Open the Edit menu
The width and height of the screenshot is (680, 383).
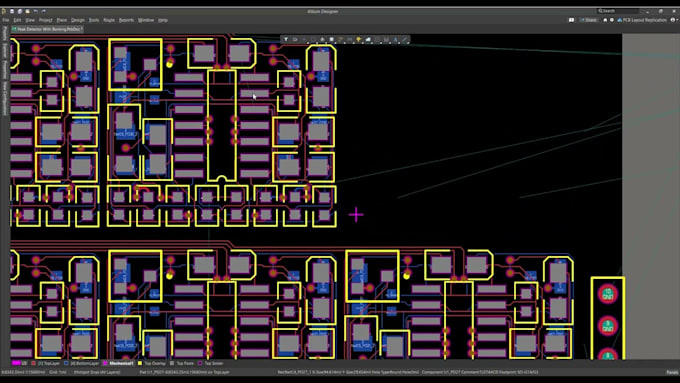pos(17,20)
